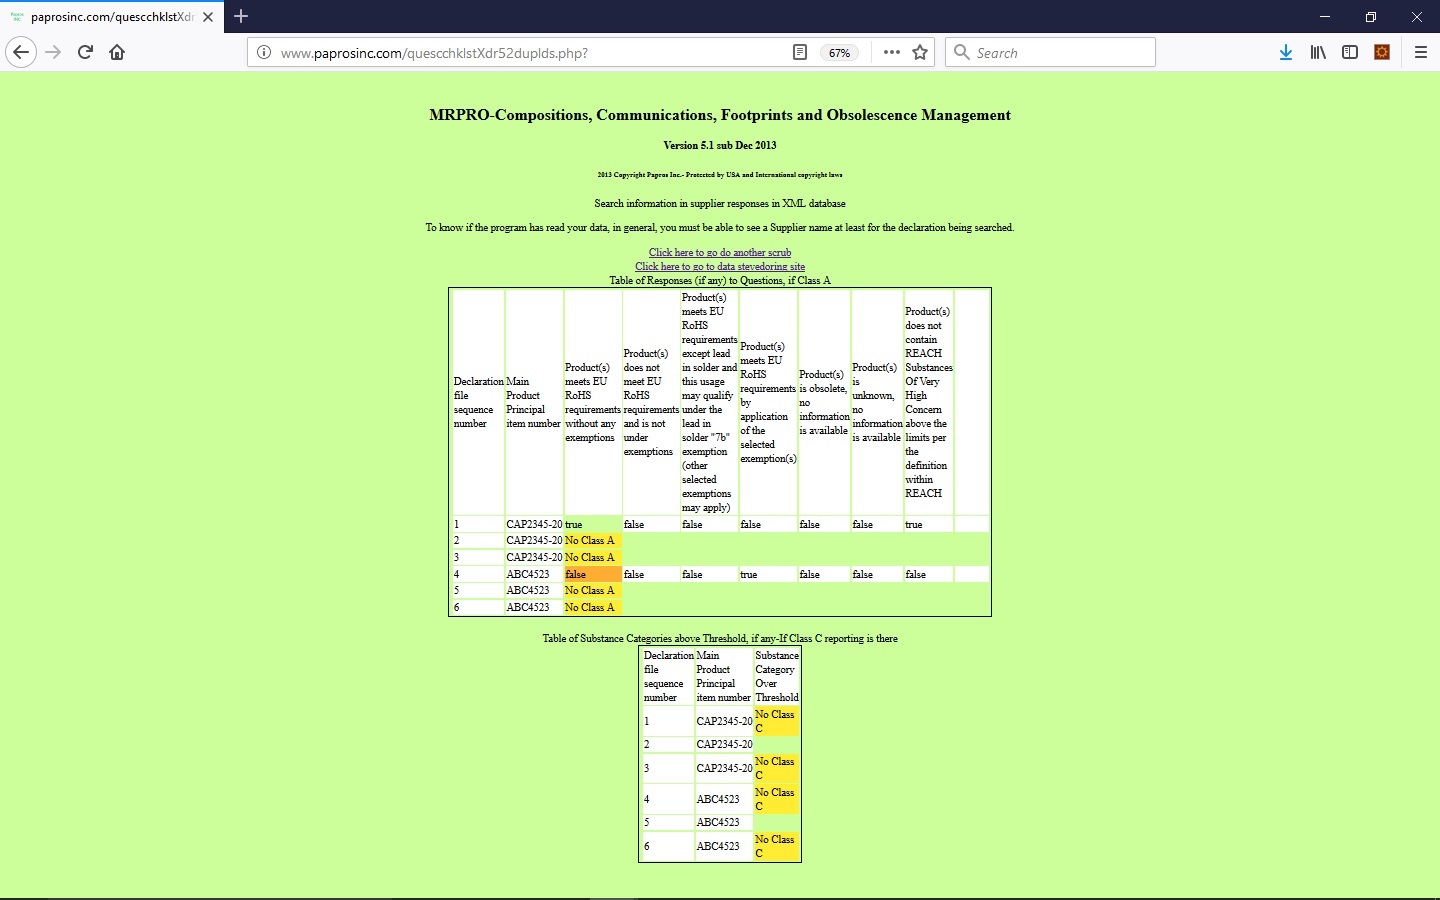Viewport: 1440px width, 900px height.
Task: Close the paprosinc.com tab
Action: coord(208,17)
